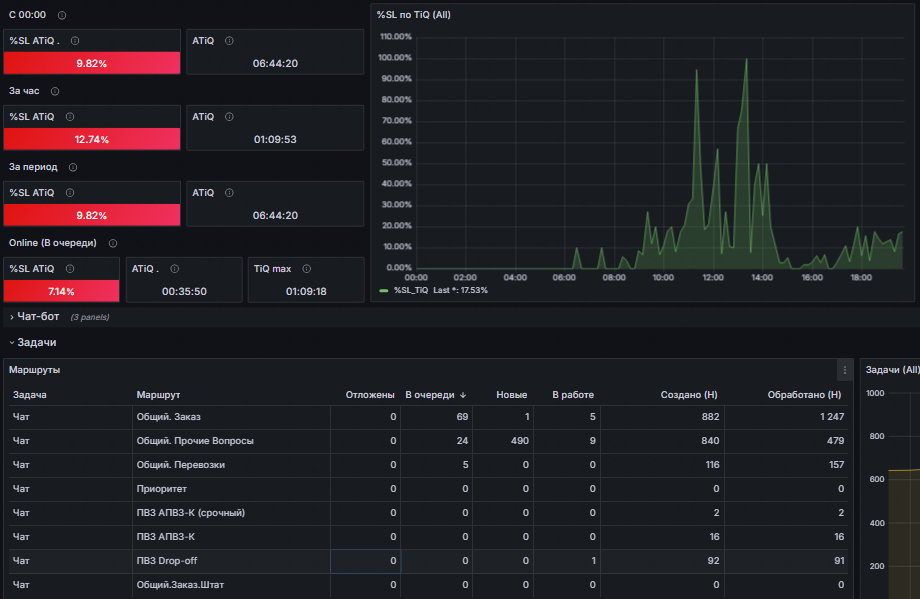Click info icon on TiQ max panel
This screenshot has height=599, width=920.
point(306,269)
